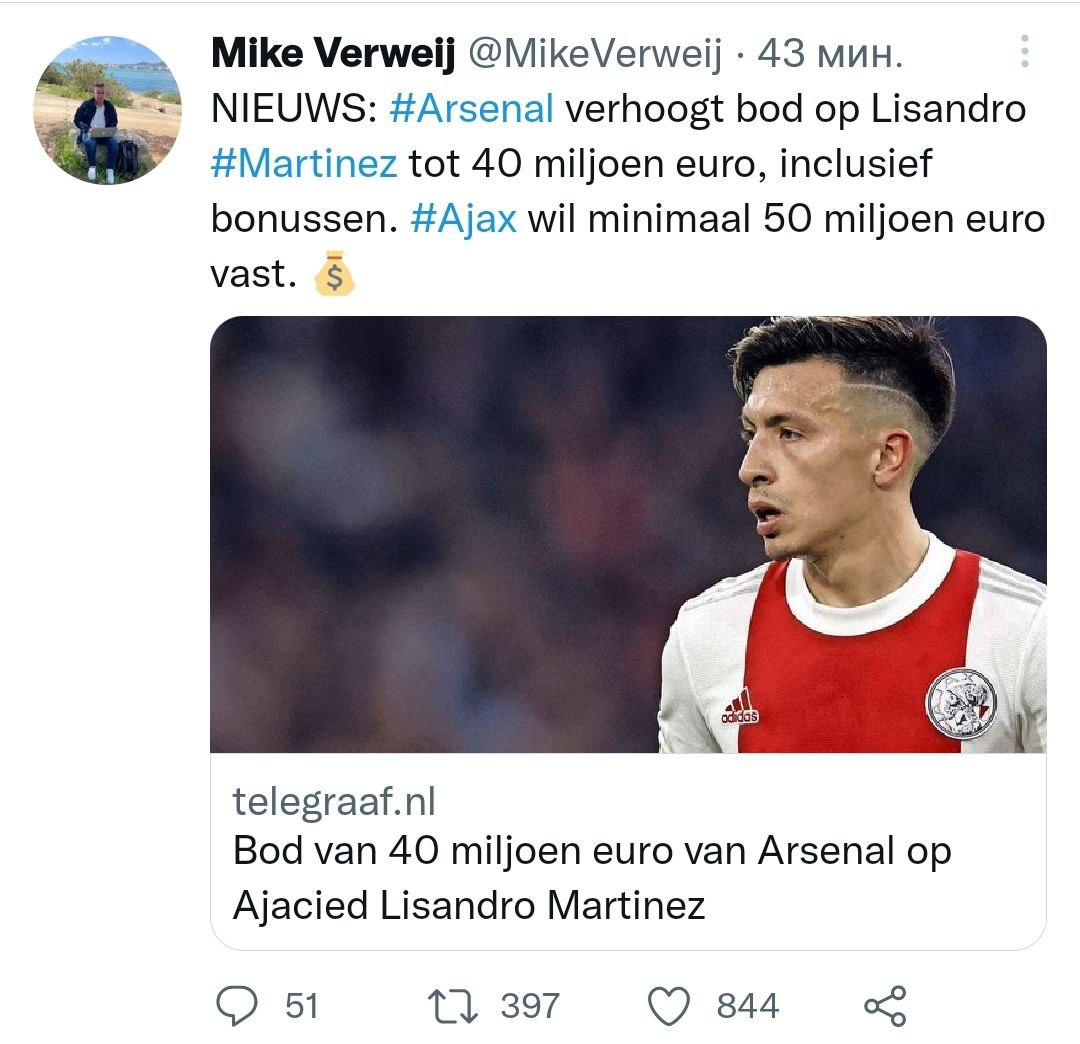
Task: Click the 397 retweets count
Action: pyautogui.click(x=530, y=1005)
